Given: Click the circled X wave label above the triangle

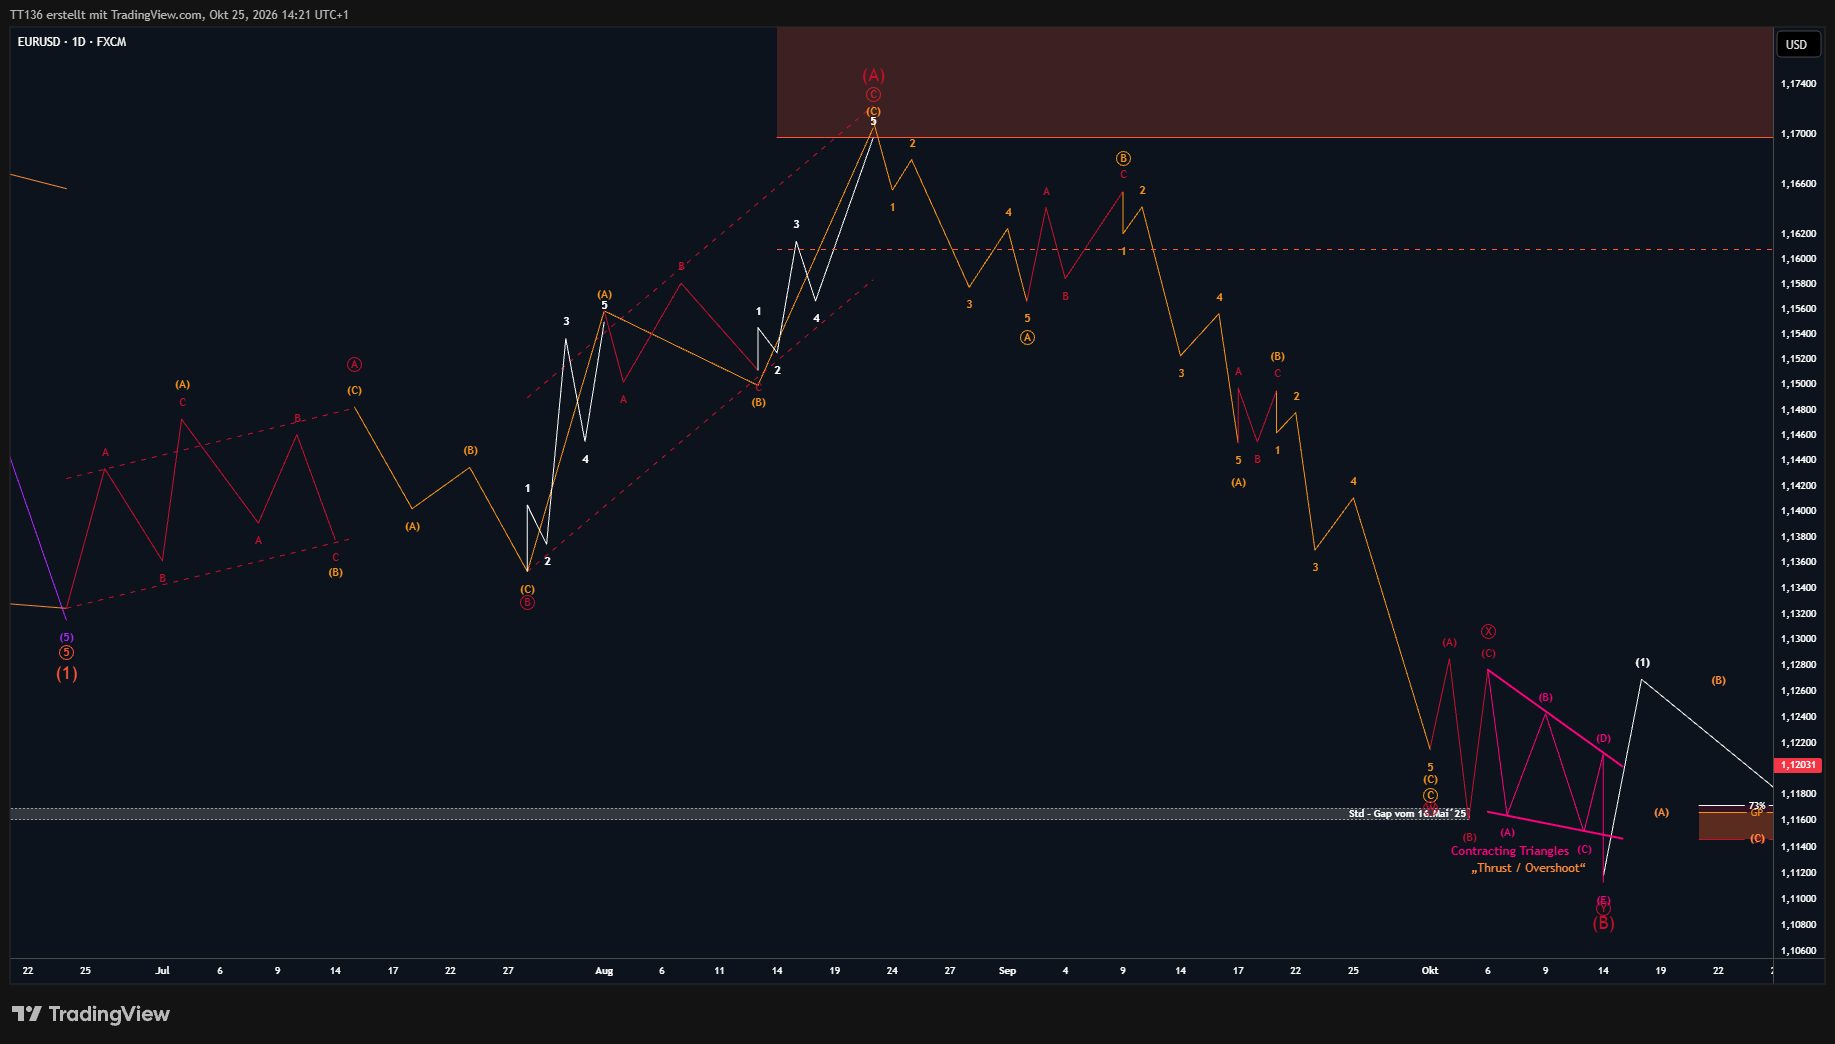Looking at the screenshot, I should tap(1488, 631).
